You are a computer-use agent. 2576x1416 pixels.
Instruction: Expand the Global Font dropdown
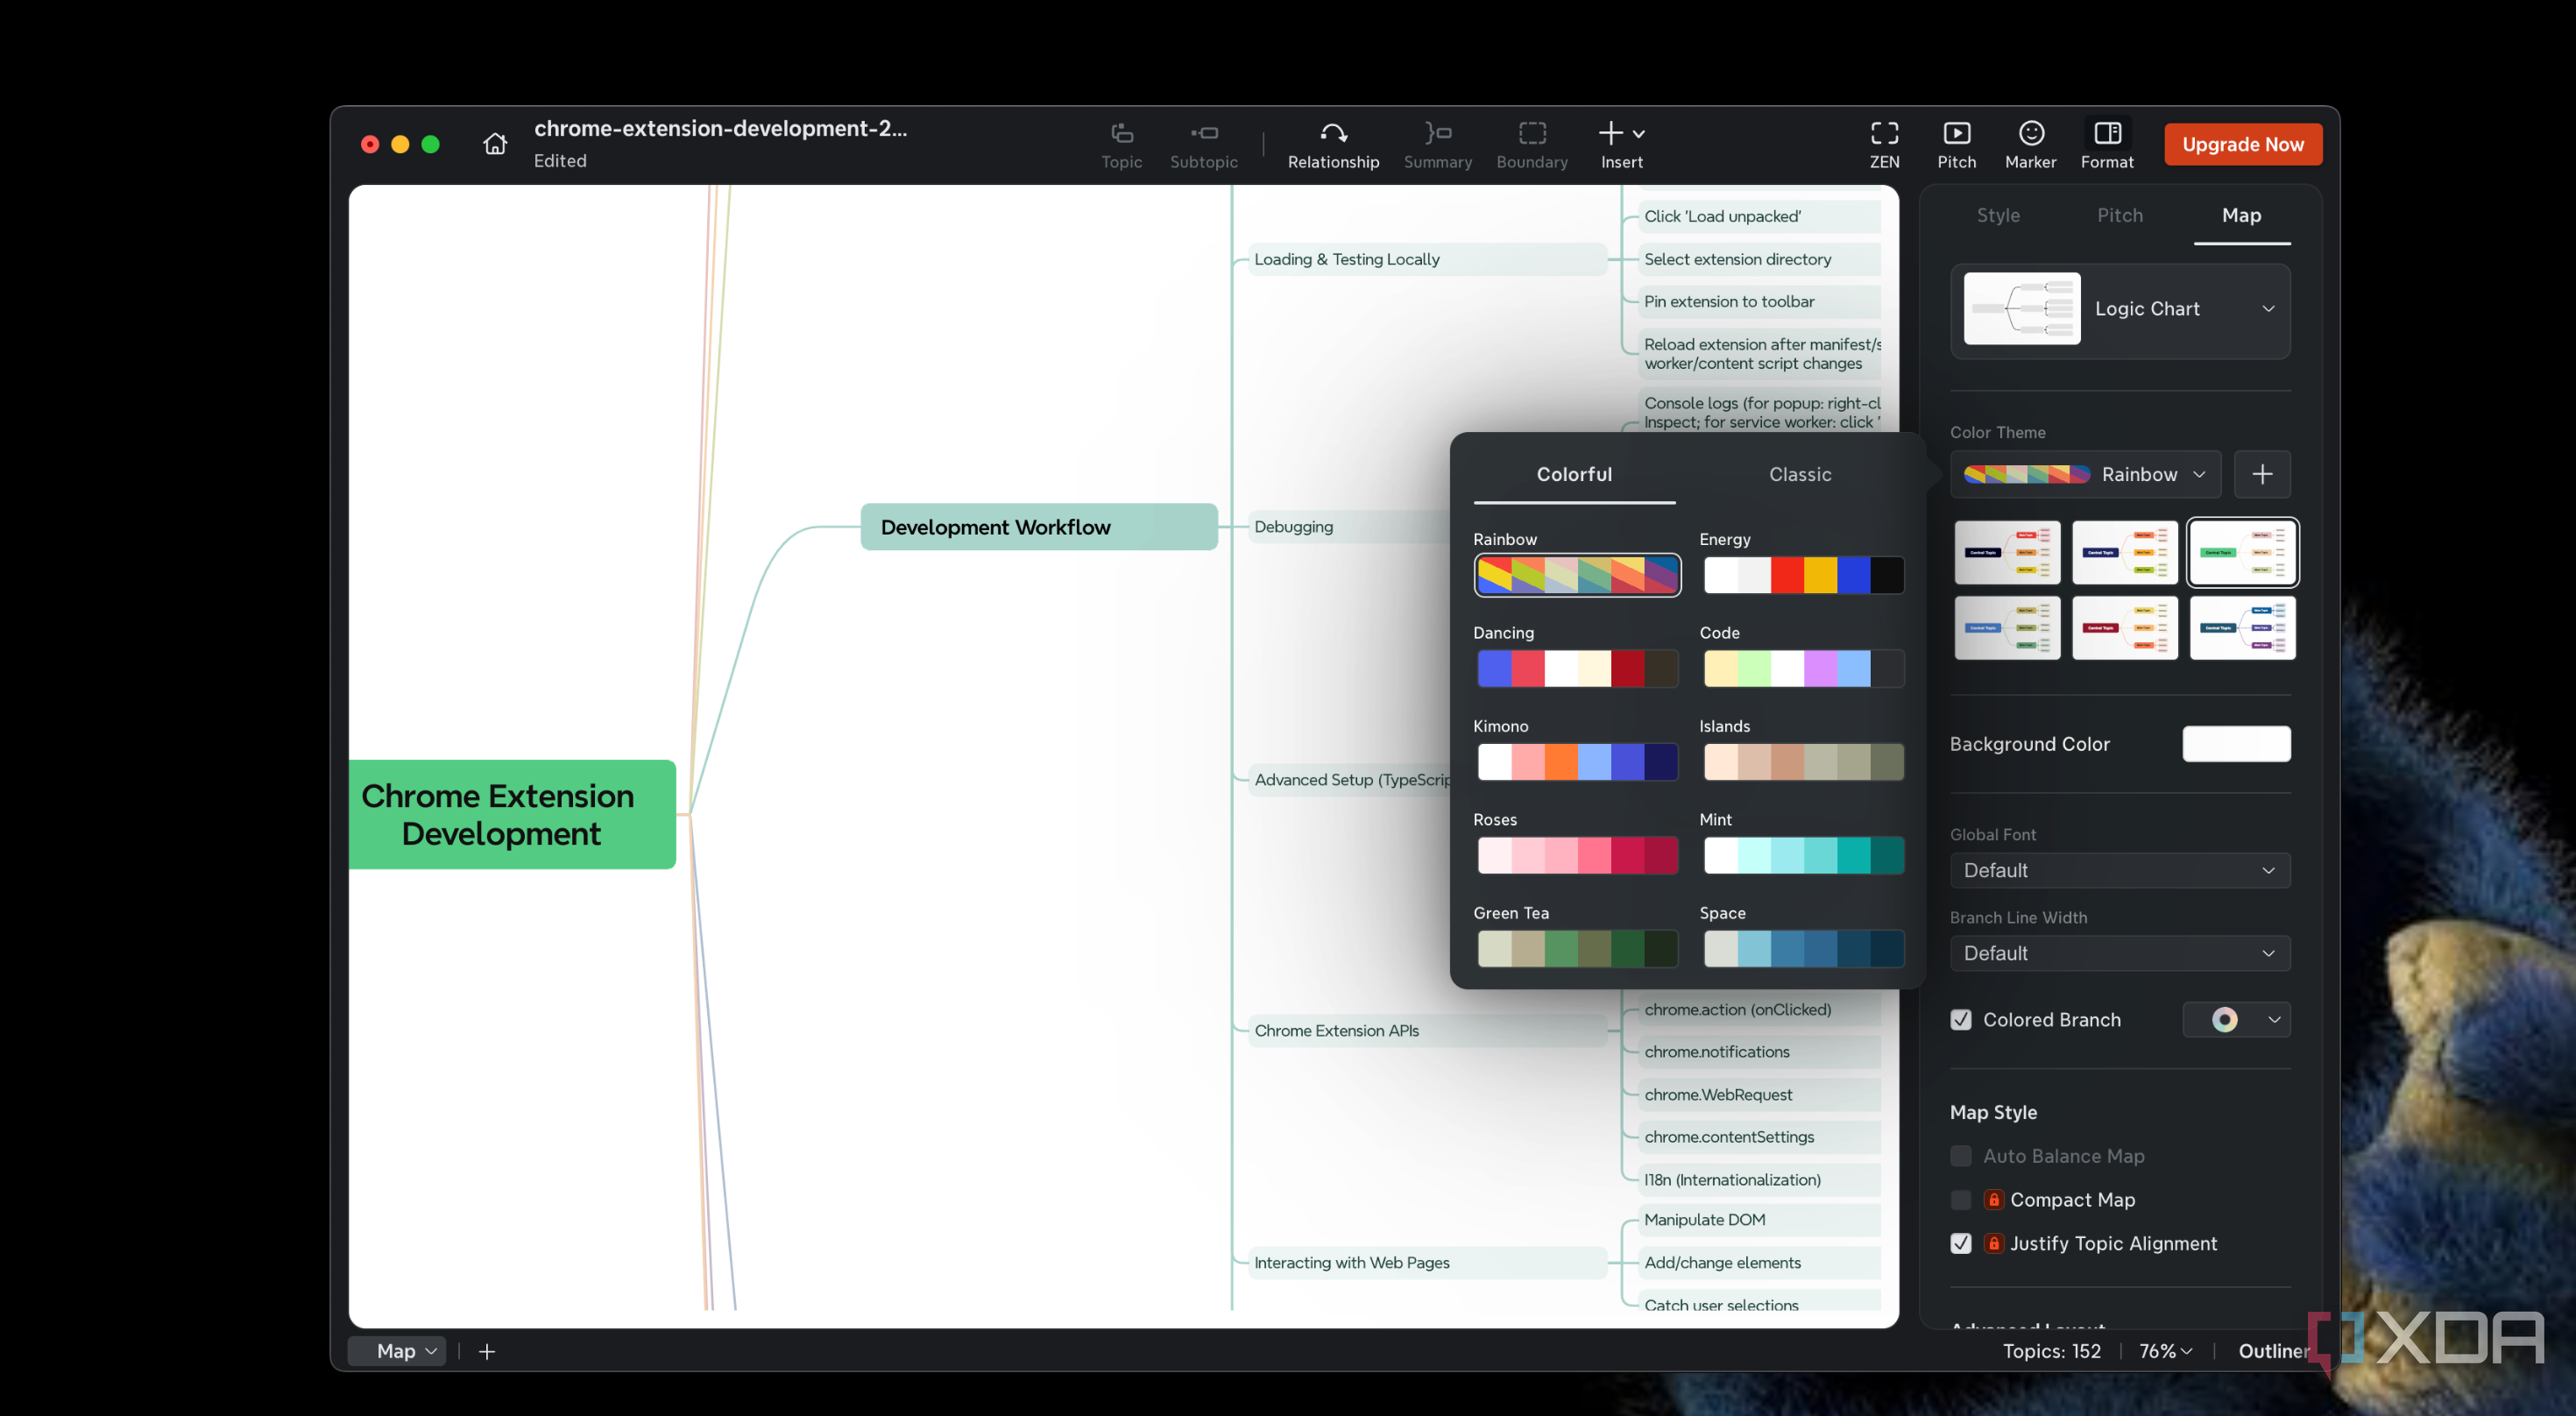tap(2120, 871)
